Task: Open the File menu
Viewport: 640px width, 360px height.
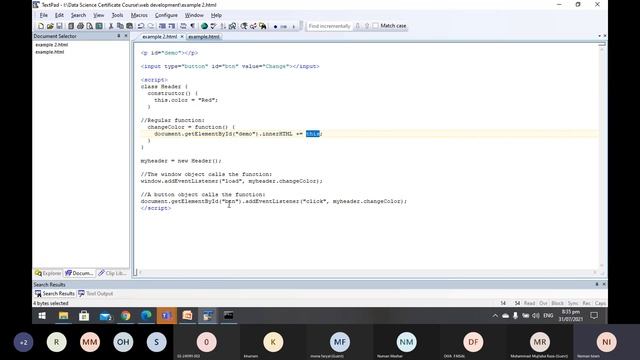Action: [44, 15]
